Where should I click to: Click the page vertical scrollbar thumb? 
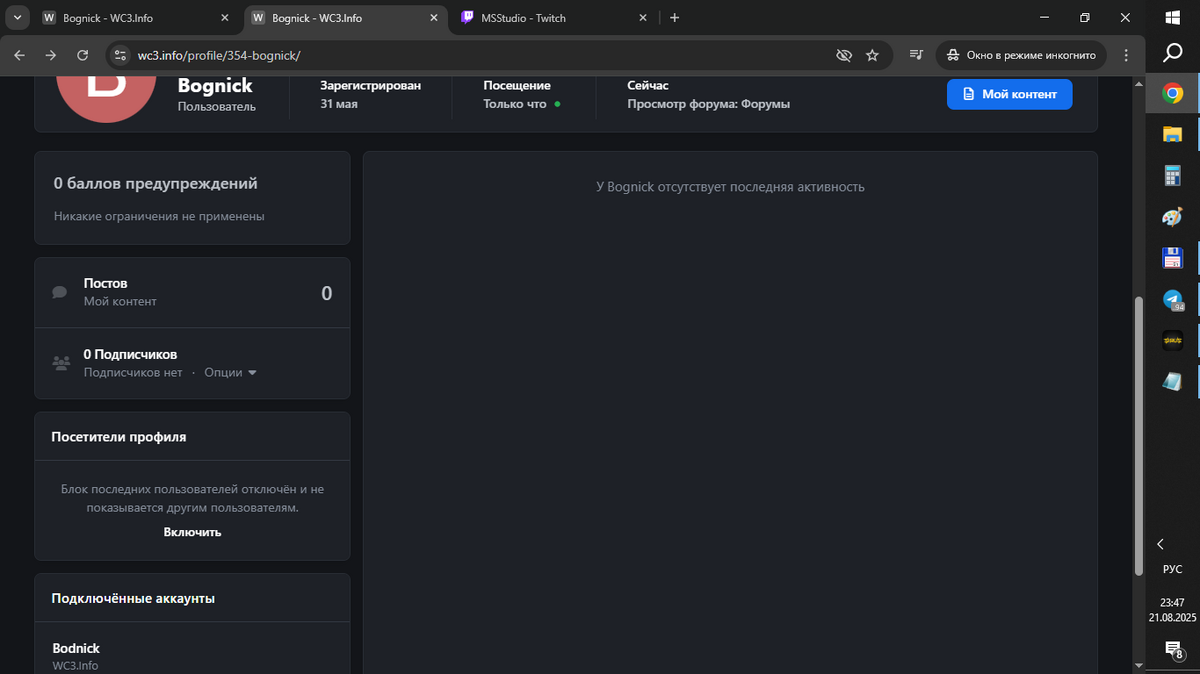click(1139, 436)
